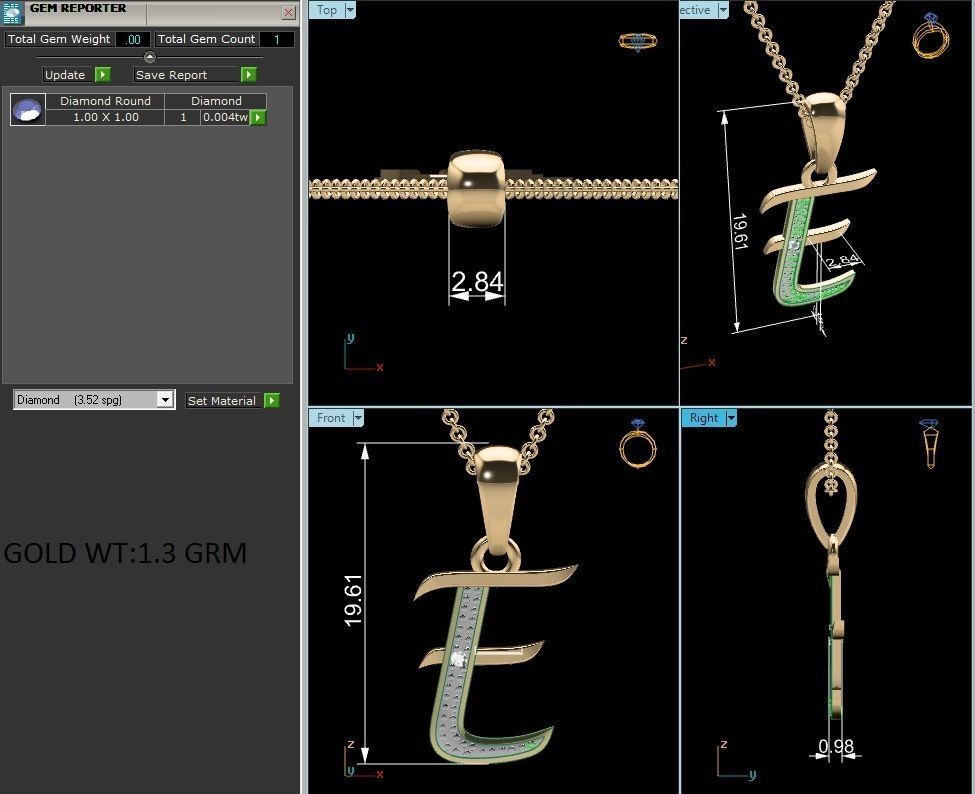Select the round diamond gem thumbnail
The height and width of the screenshot is (794, 975).
(x=28, y=109)
